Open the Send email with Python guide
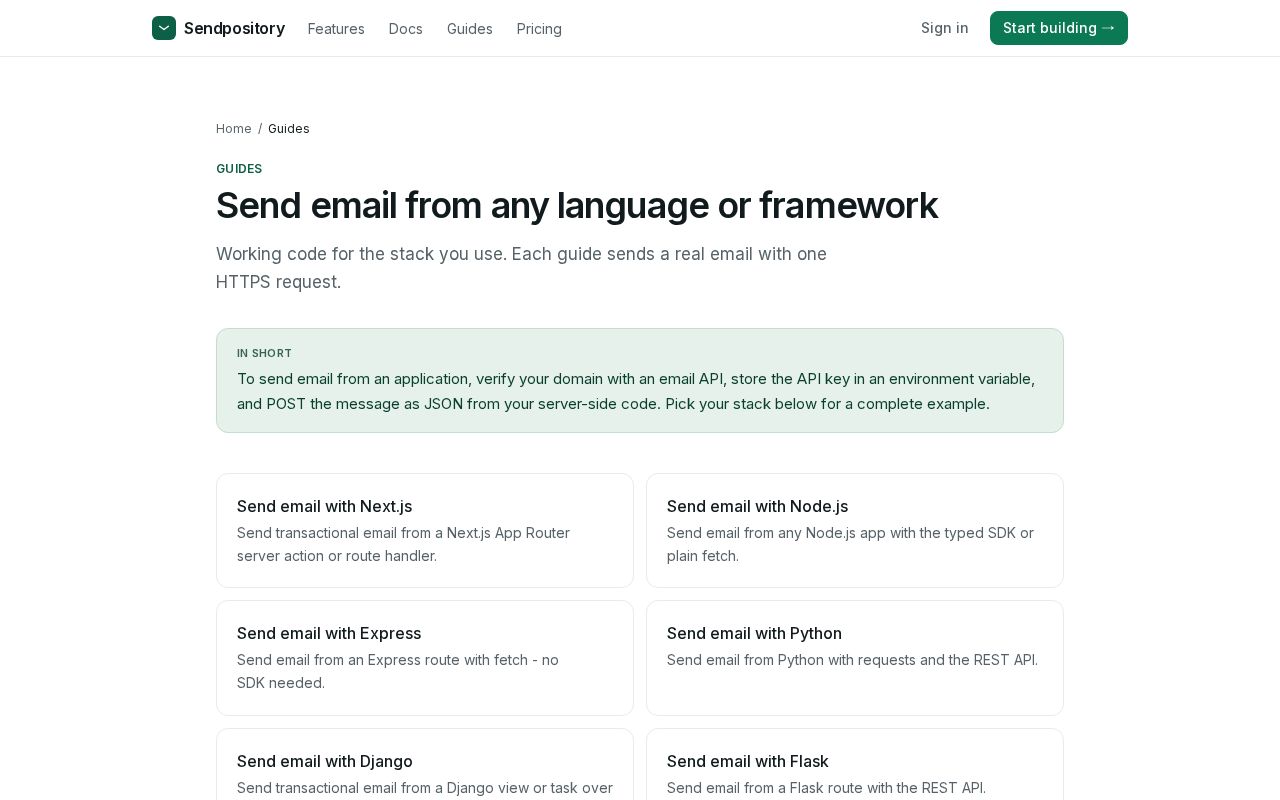 point(855,658)
